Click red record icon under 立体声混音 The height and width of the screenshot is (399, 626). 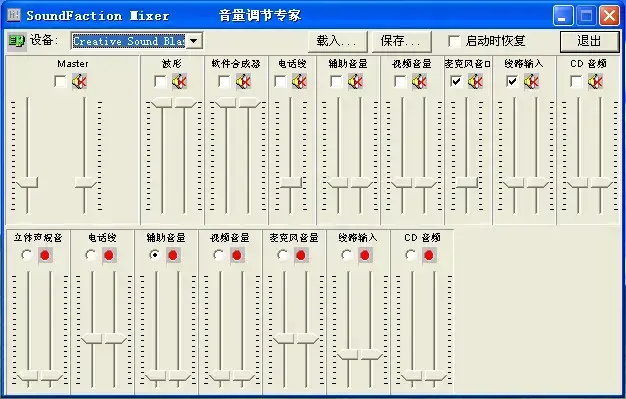[x=45, y=255]
